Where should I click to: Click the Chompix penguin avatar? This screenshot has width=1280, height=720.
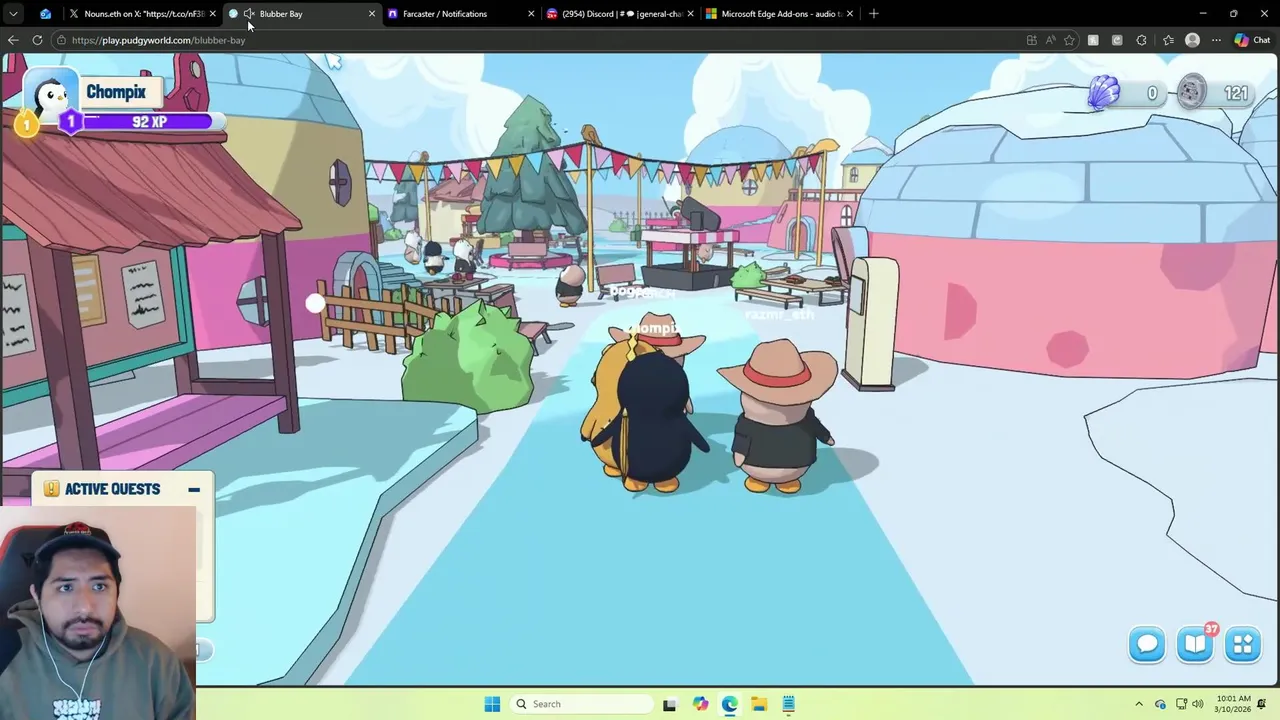click(x=50, y=96)
